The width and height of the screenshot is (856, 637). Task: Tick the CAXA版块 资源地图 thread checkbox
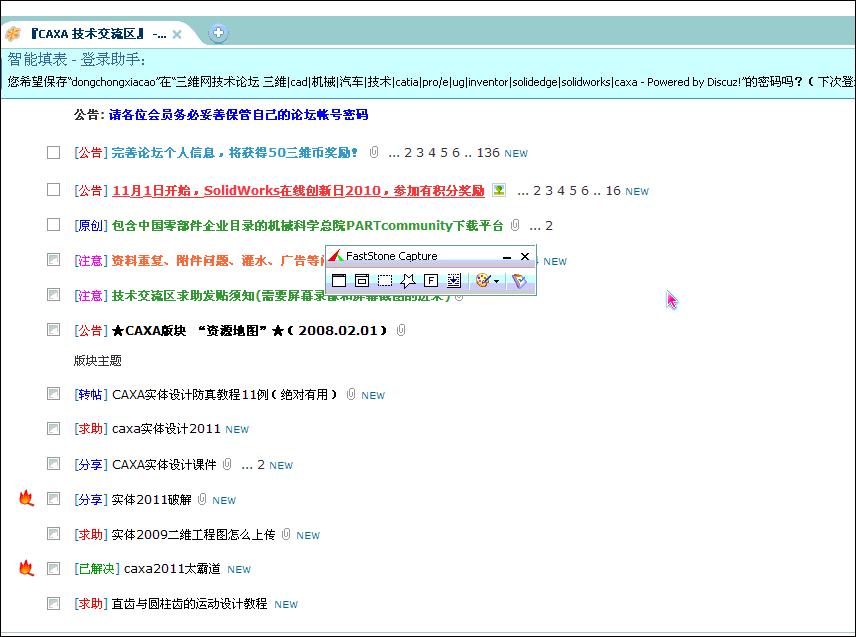pyautogui.click(x=54, y=330)
